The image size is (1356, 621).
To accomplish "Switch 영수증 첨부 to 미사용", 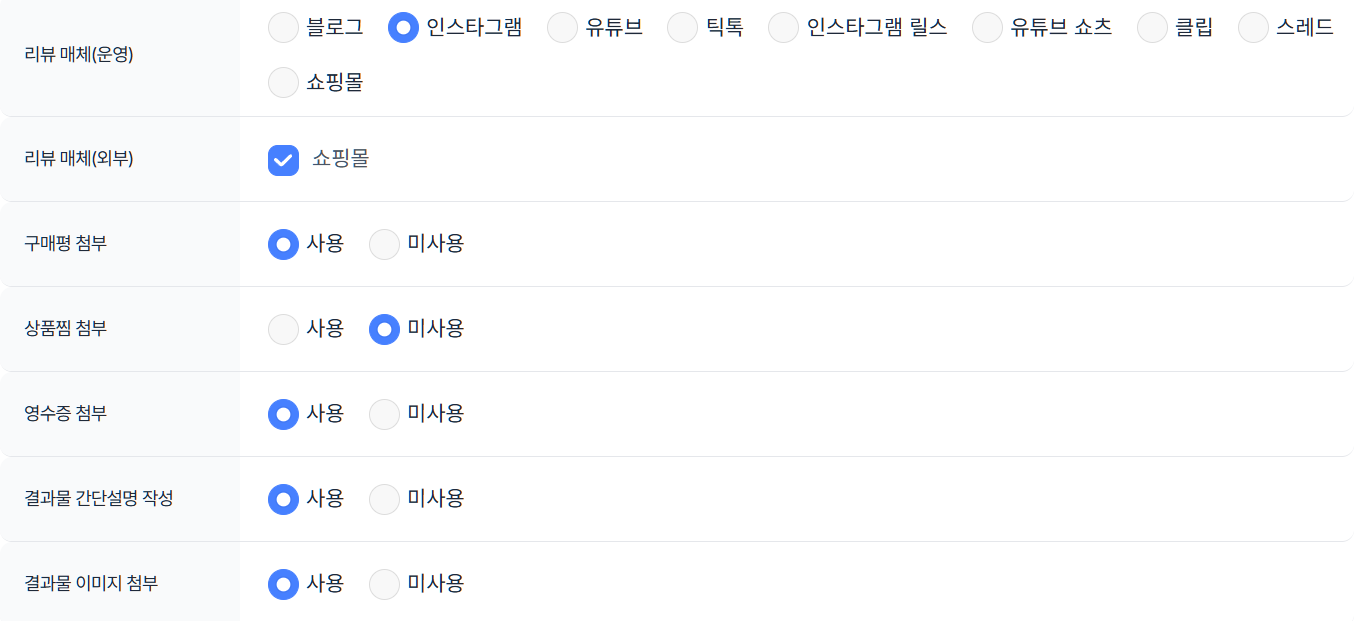I will 385,414.
